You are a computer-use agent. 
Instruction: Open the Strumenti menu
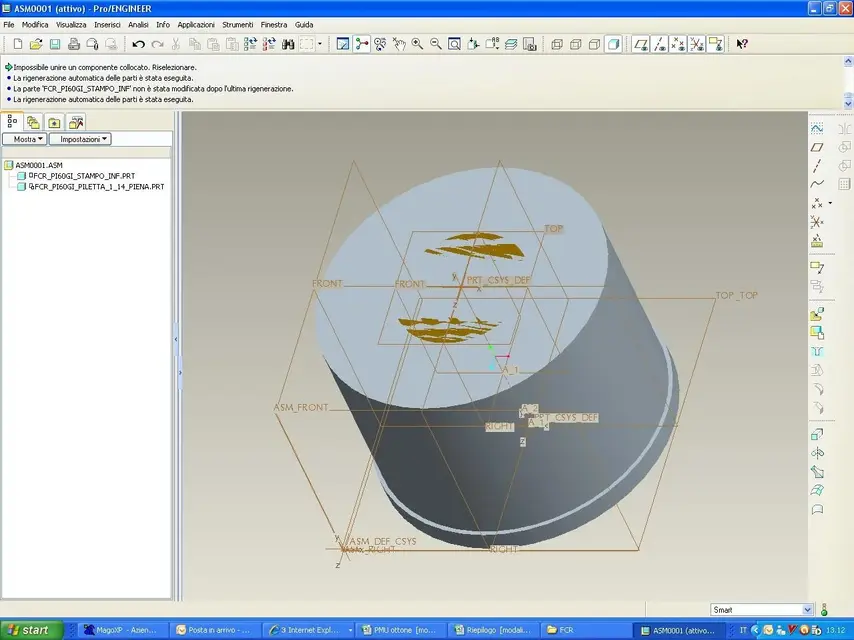(237, 25)
